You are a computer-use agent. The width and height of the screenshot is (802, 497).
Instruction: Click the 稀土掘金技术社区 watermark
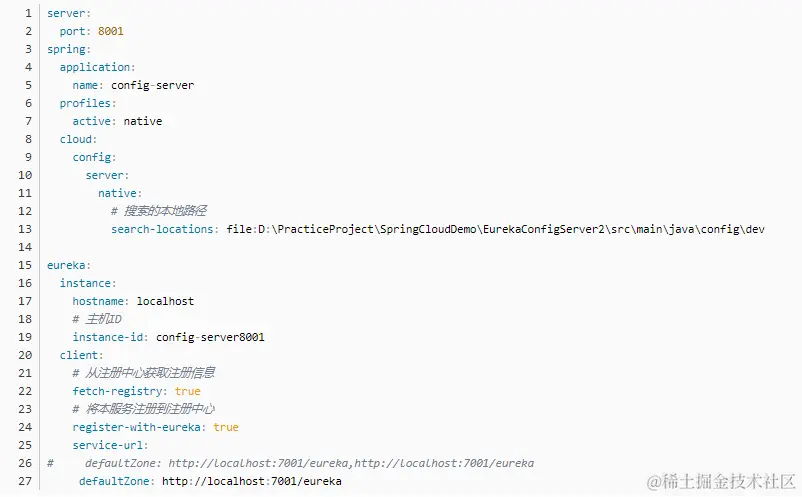coord(720,482)
